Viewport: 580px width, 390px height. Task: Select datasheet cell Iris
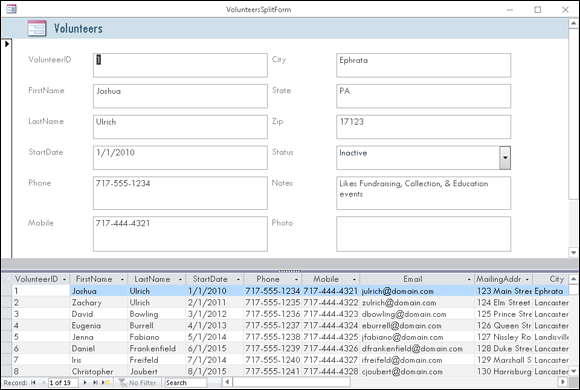click(99, 360)
